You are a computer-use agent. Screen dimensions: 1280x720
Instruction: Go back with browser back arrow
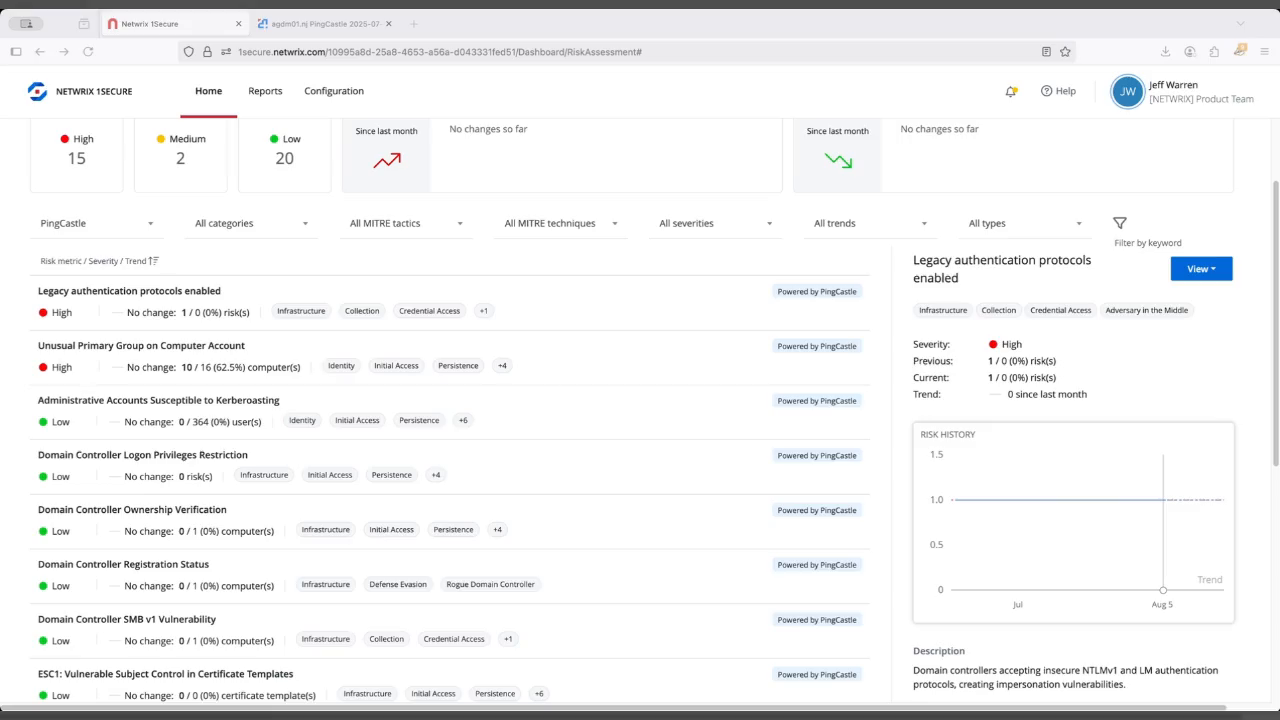pos(40,52)
